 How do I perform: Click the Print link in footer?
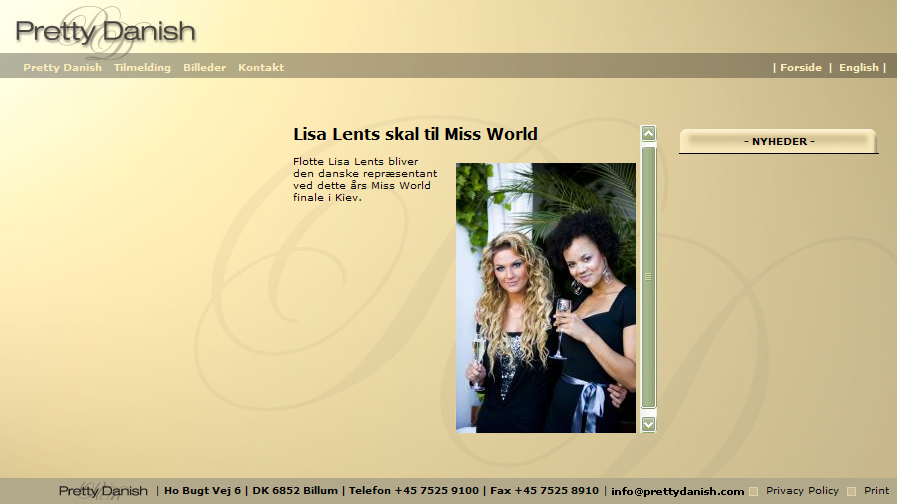(x=876, y=491)
